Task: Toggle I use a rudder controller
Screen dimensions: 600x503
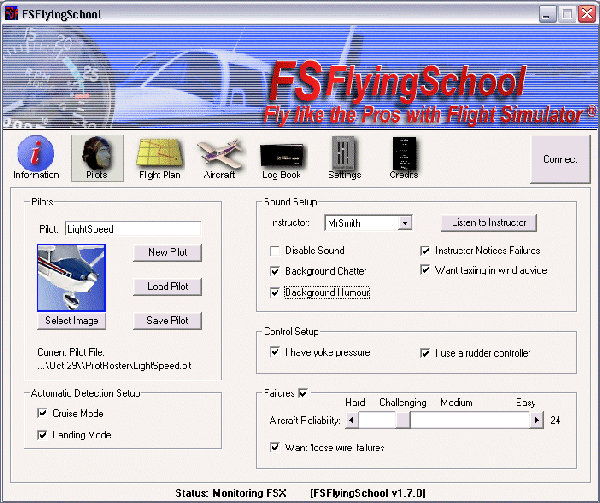Action: 425,353
